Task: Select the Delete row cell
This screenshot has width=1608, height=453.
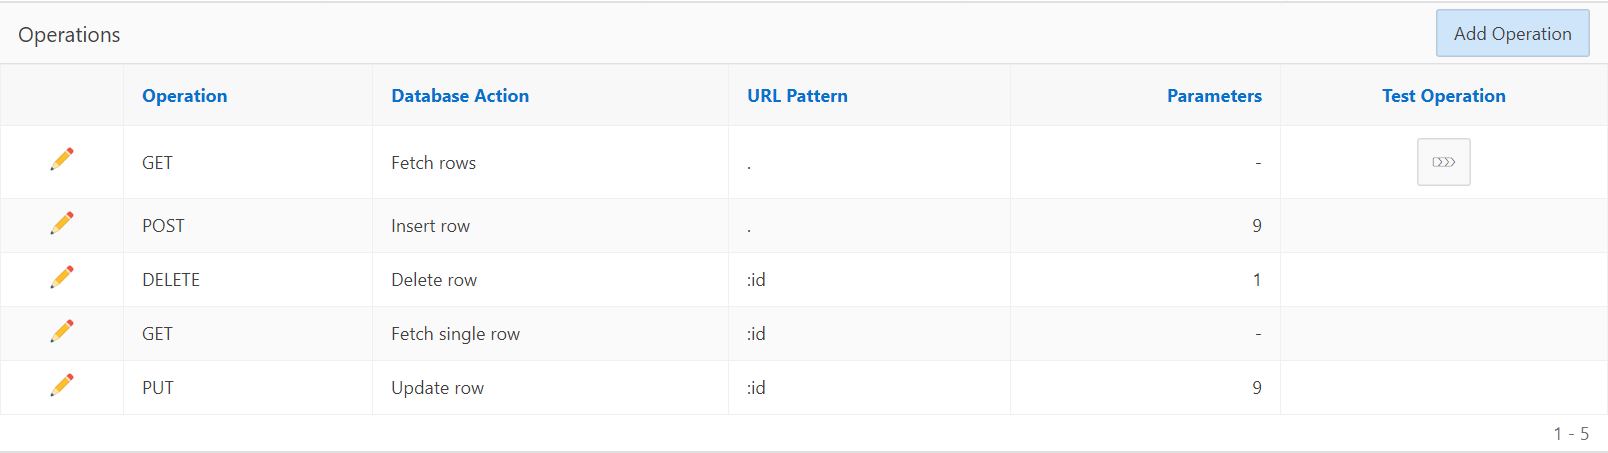Action: click(x=434, y=280)
